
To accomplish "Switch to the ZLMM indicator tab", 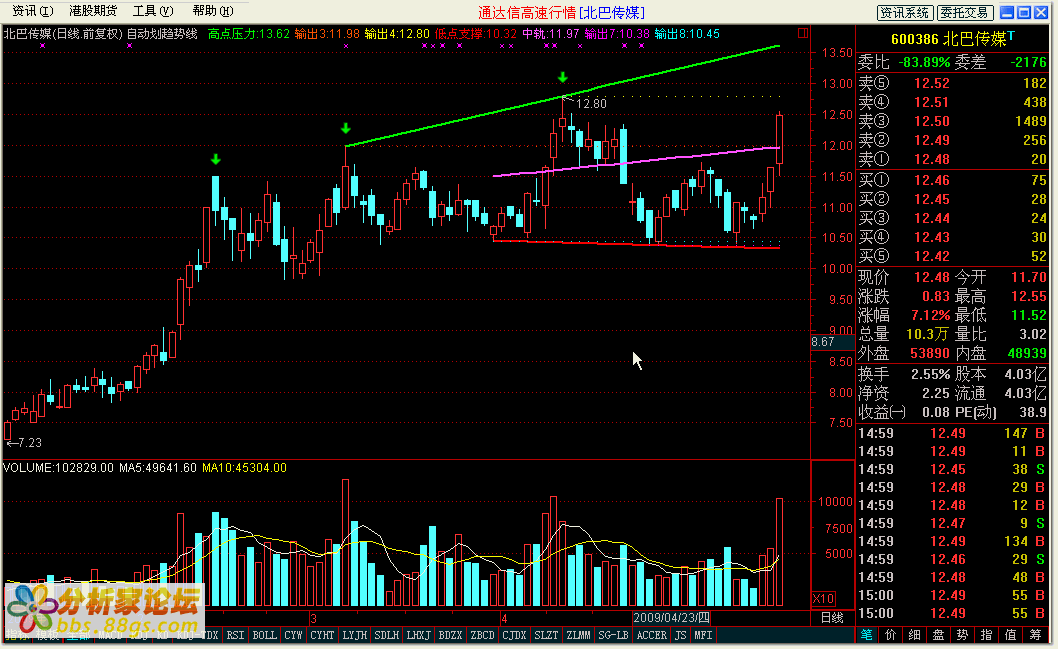I will (x=578, y=635).
